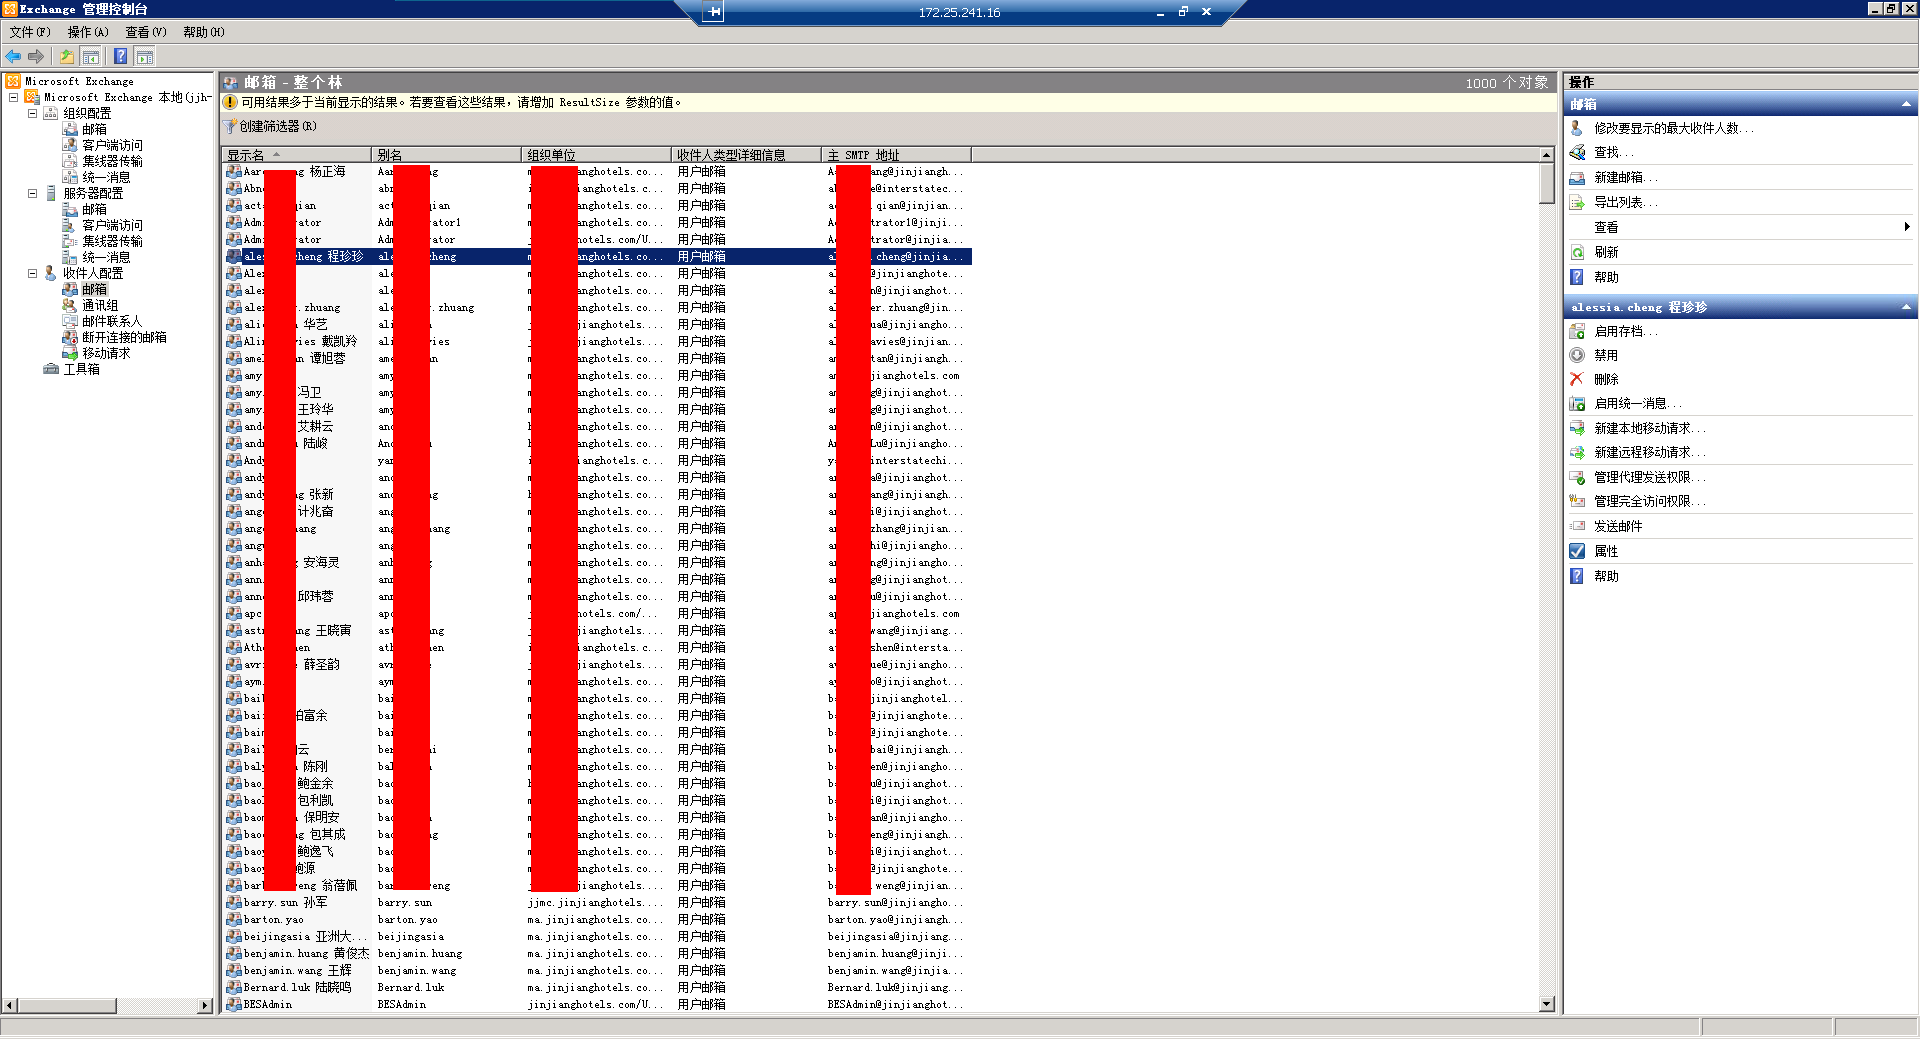Image resolution: width=1920 pixels, height=1039 pixels.
Task: Collapse the 组织配置 tree node
Action: click(x=32, y=113)
